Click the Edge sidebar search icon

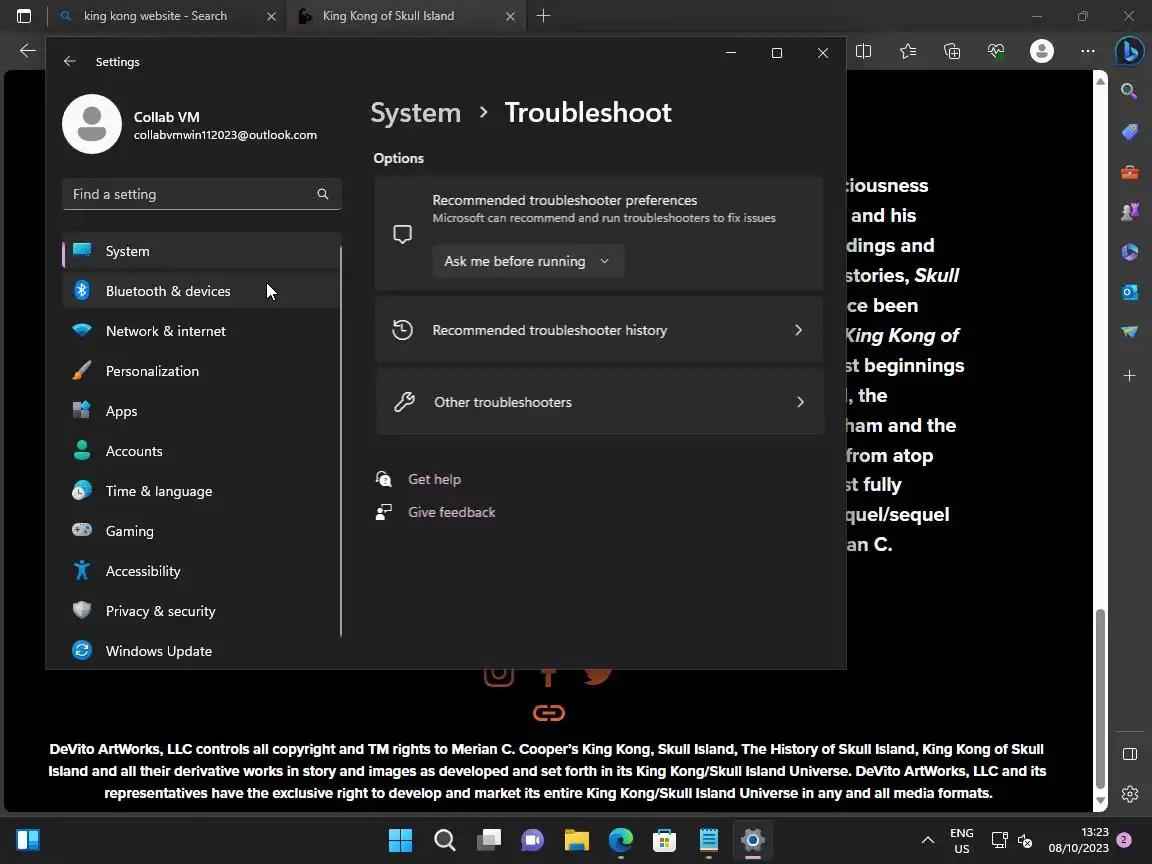point(1129,91)
